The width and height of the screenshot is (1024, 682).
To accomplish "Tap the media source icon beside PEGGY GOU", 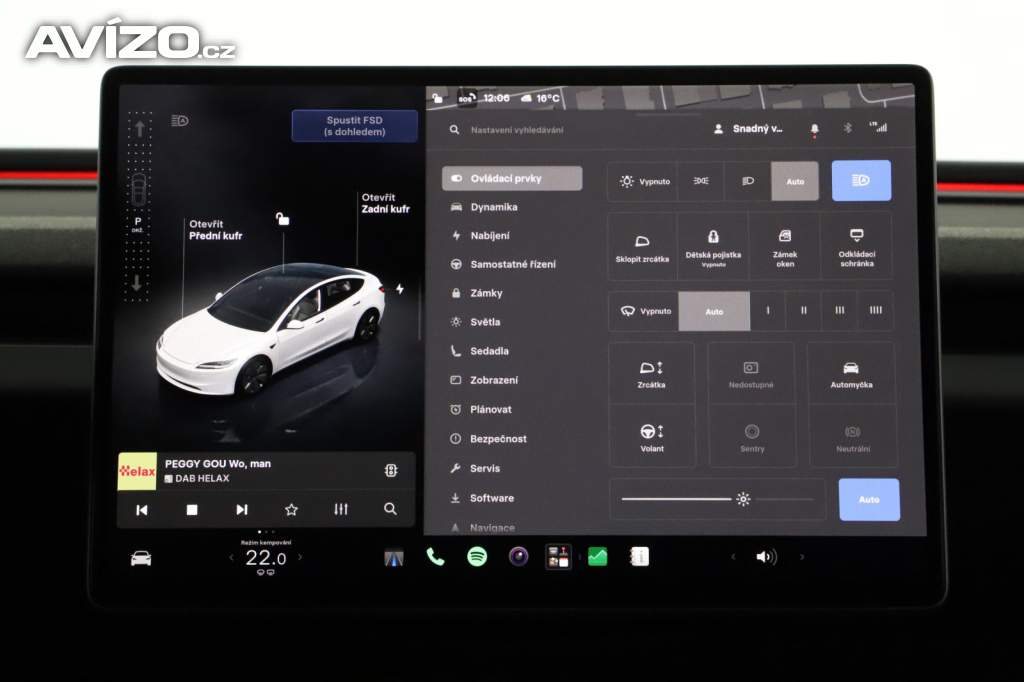I will [391, 470].
